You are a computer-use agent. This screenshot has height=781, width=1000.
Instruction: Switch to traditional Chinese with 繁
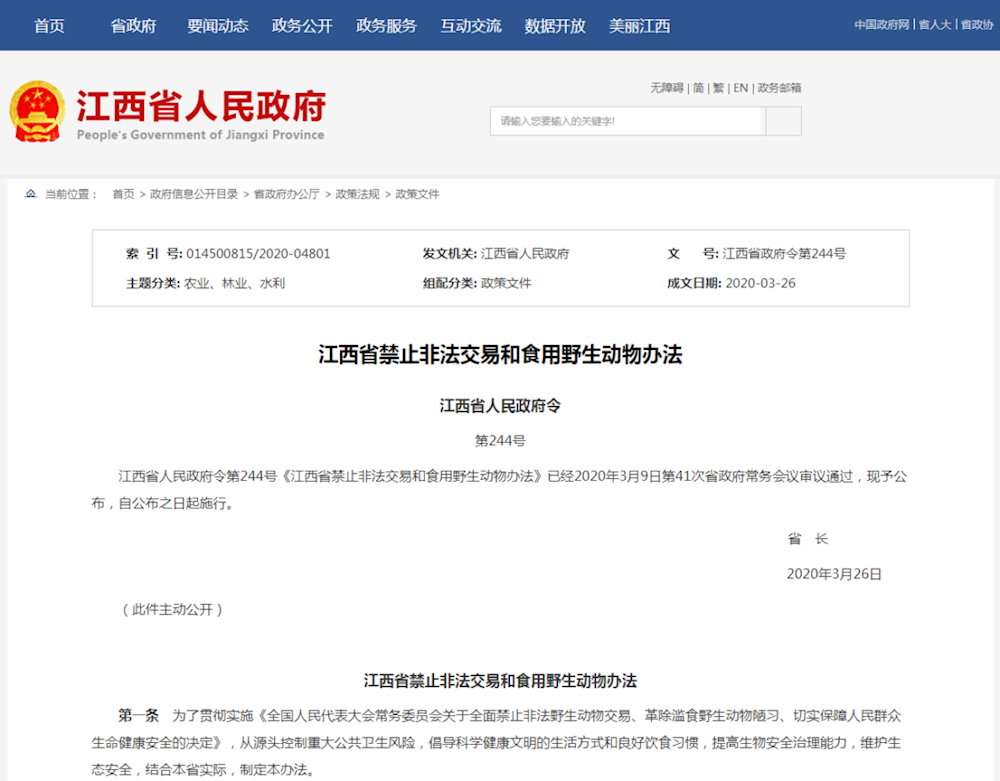coord(718,88)
